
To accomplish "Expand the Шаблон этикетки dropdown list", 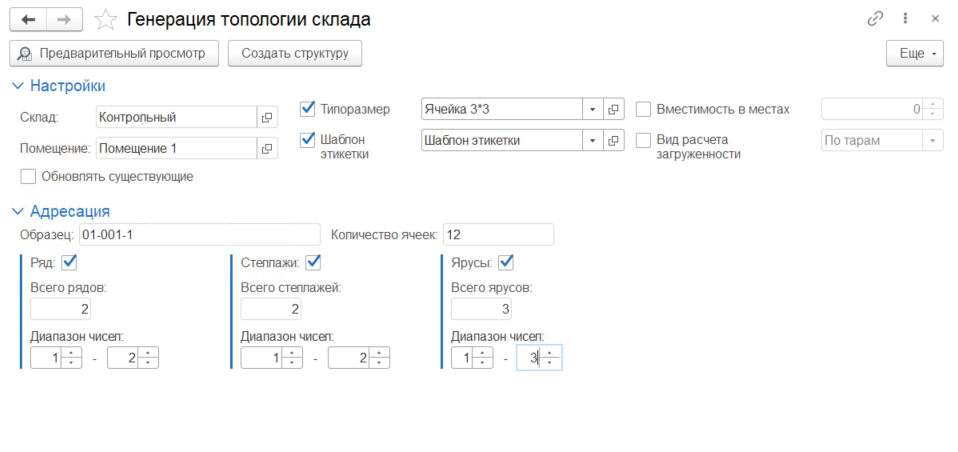I will coord(591,140).
